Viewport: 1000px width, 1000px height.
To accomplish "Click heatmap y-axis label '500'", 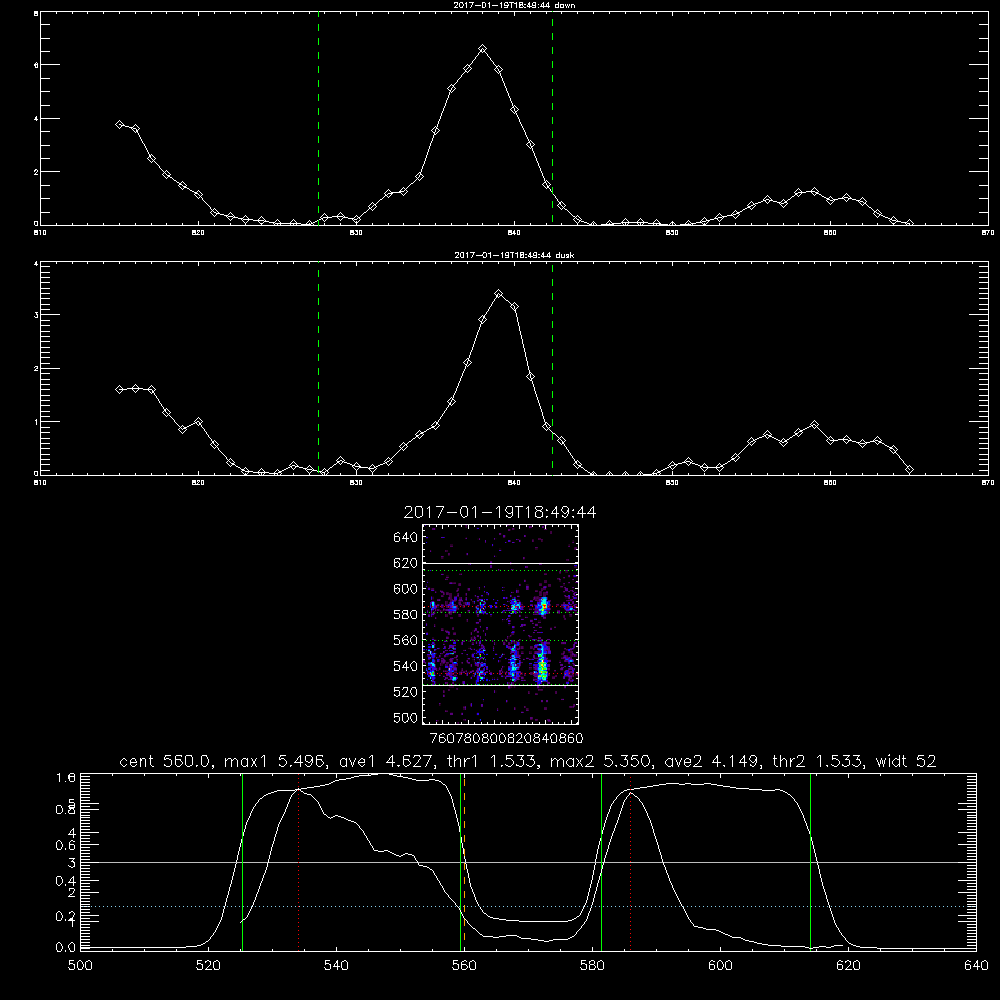I will coord(406,717).
